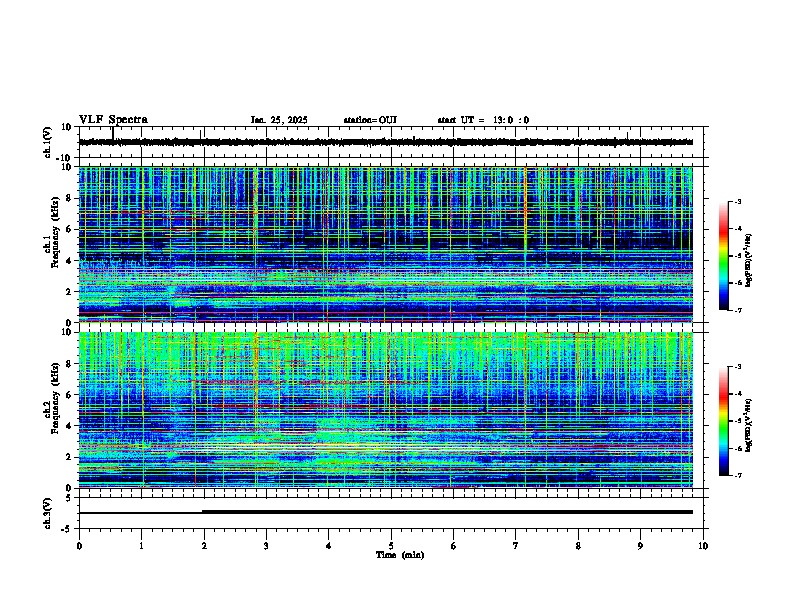Click the "ch.1(V)" waveform axis label
This screenshot has width=792, height=612.
click(x=48, y=142)
